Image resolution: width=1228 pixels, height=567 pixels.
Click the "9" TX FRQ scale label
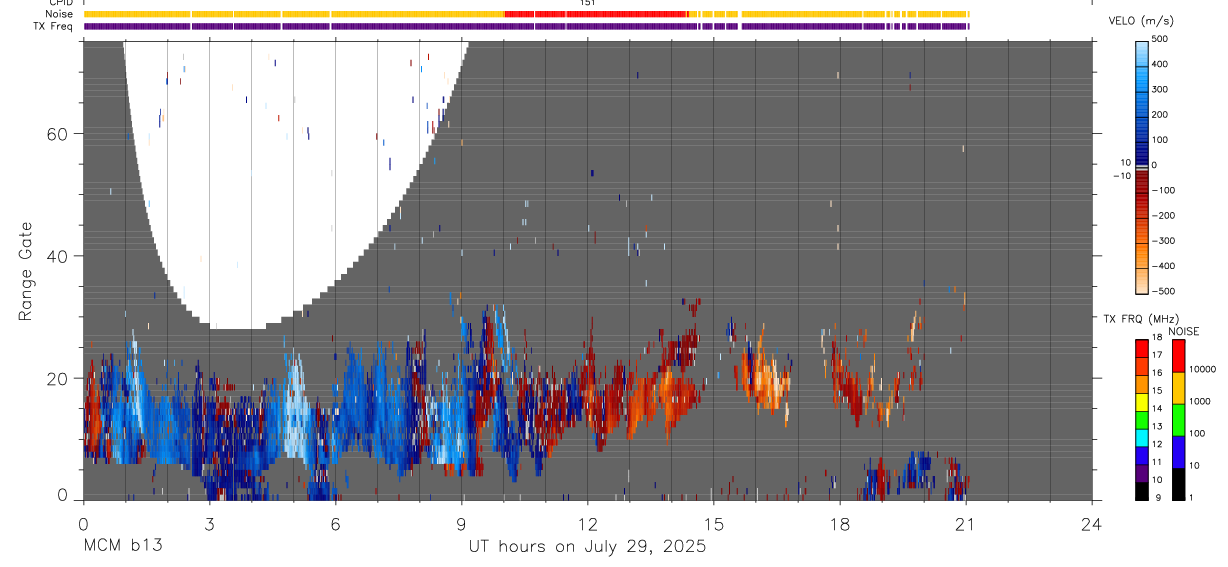1157,497
